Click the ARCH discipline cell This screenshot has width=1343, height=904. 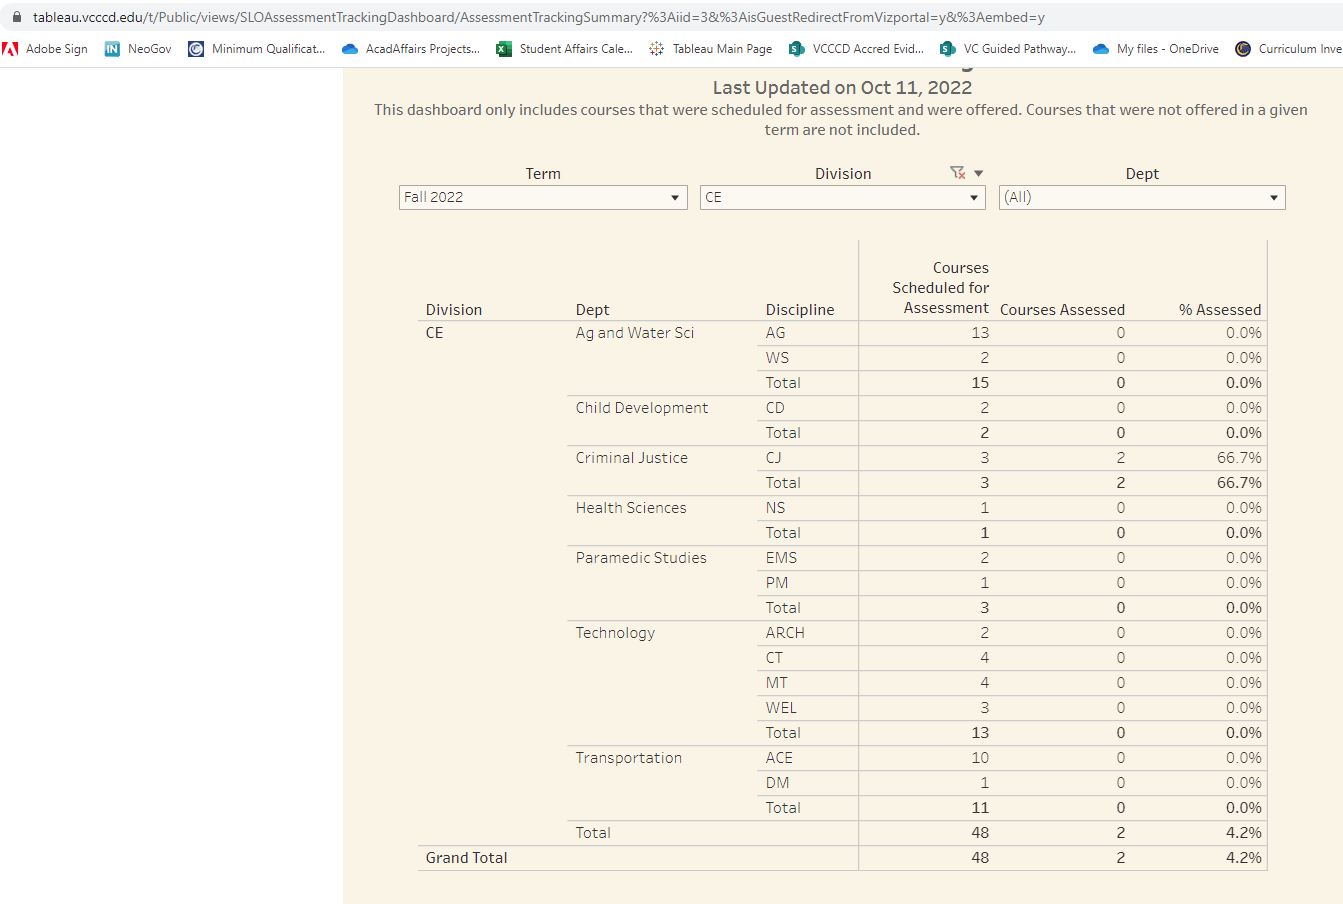785,633
